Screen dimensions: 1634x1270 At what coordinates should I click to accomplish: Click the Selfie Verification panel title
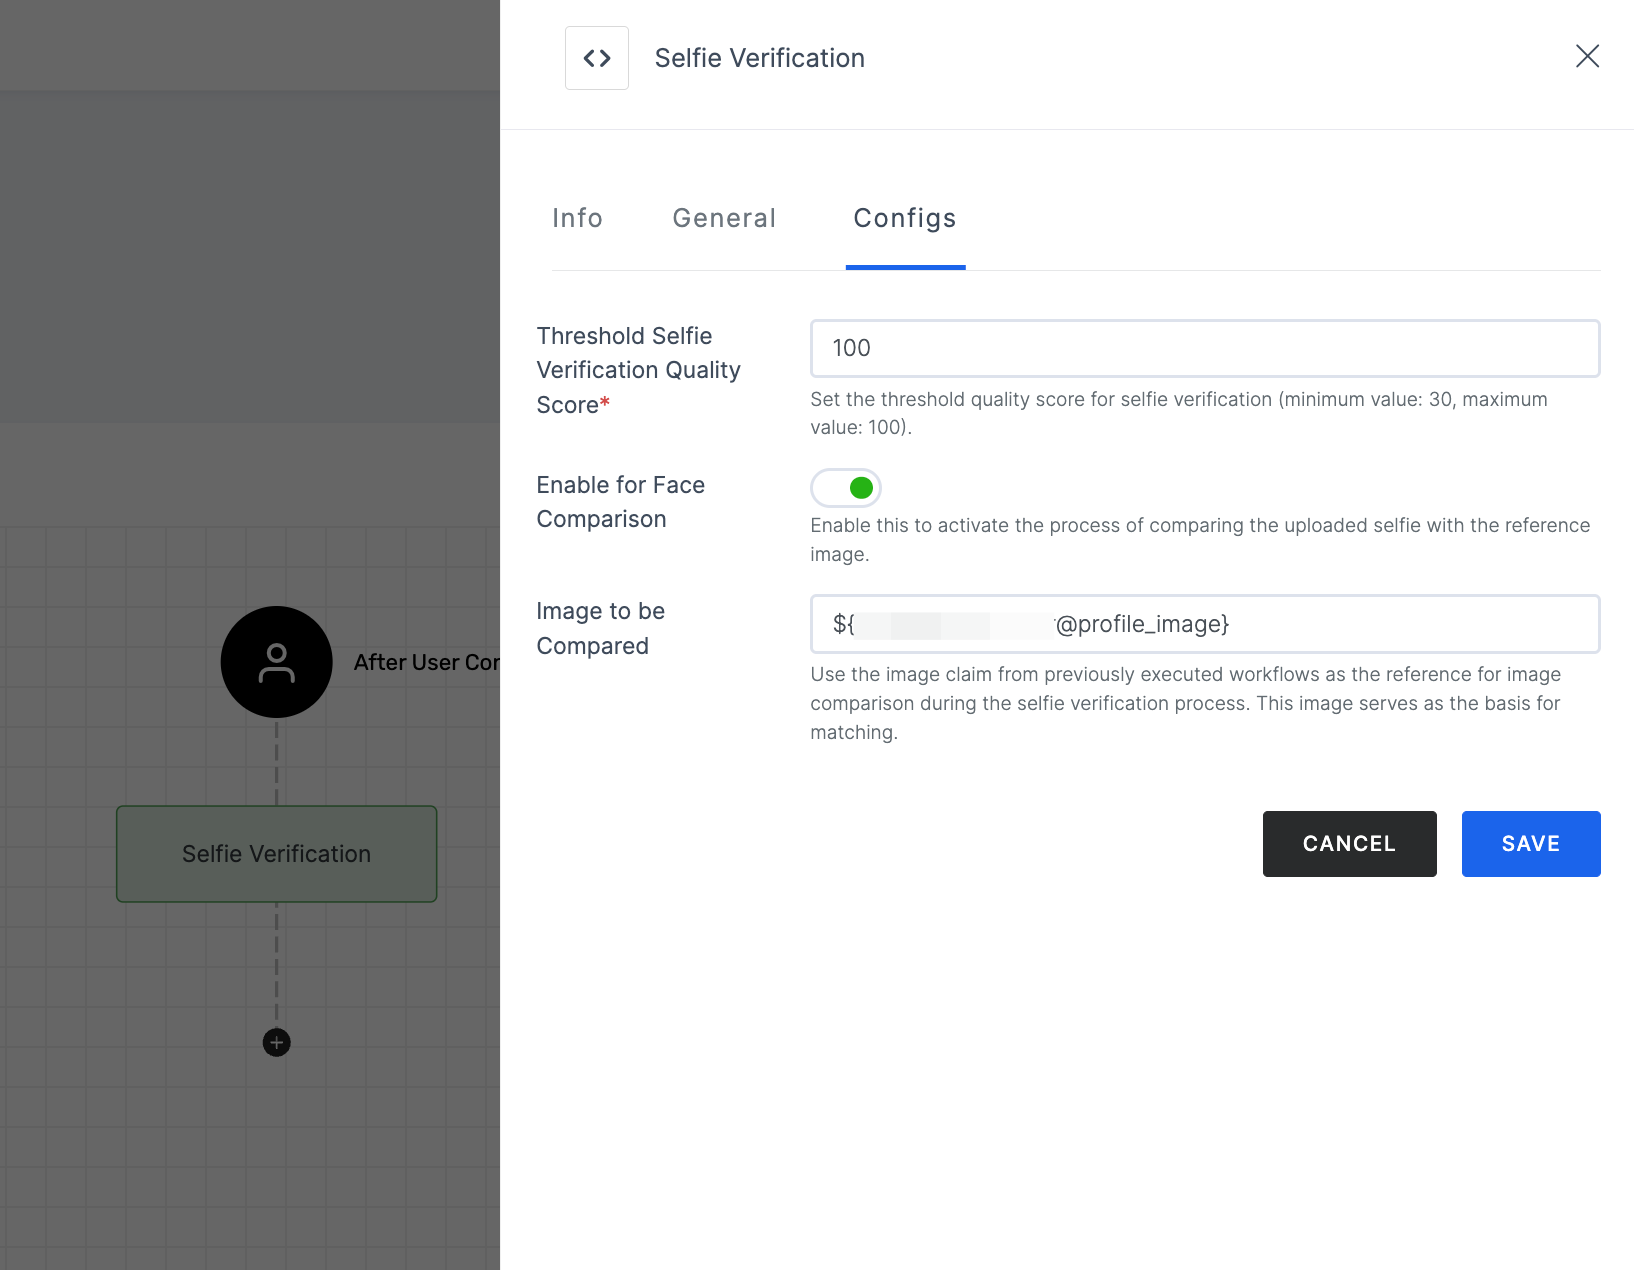tap(760, 58)
